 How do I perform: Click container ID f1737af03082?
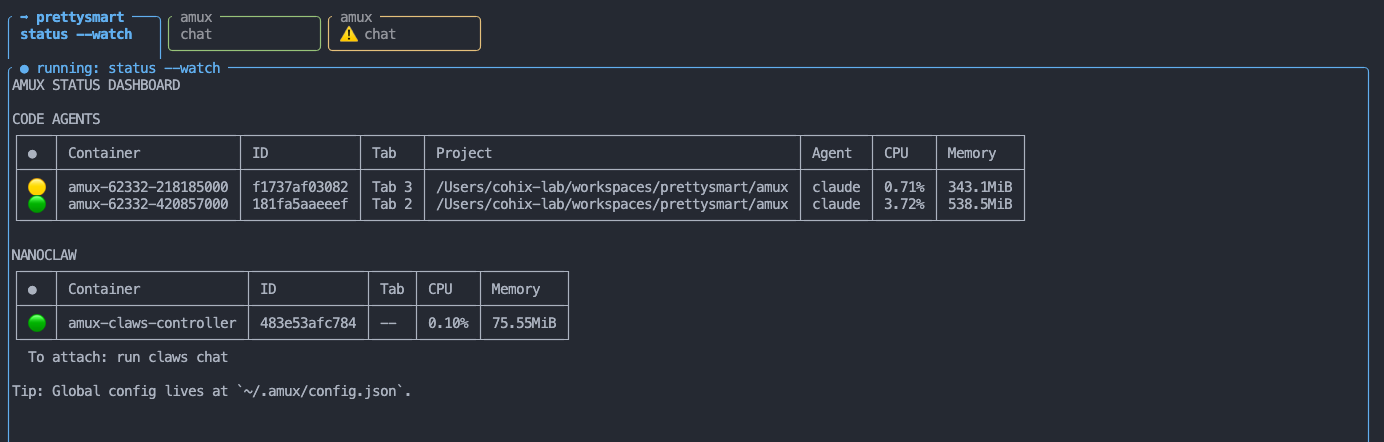300,187
